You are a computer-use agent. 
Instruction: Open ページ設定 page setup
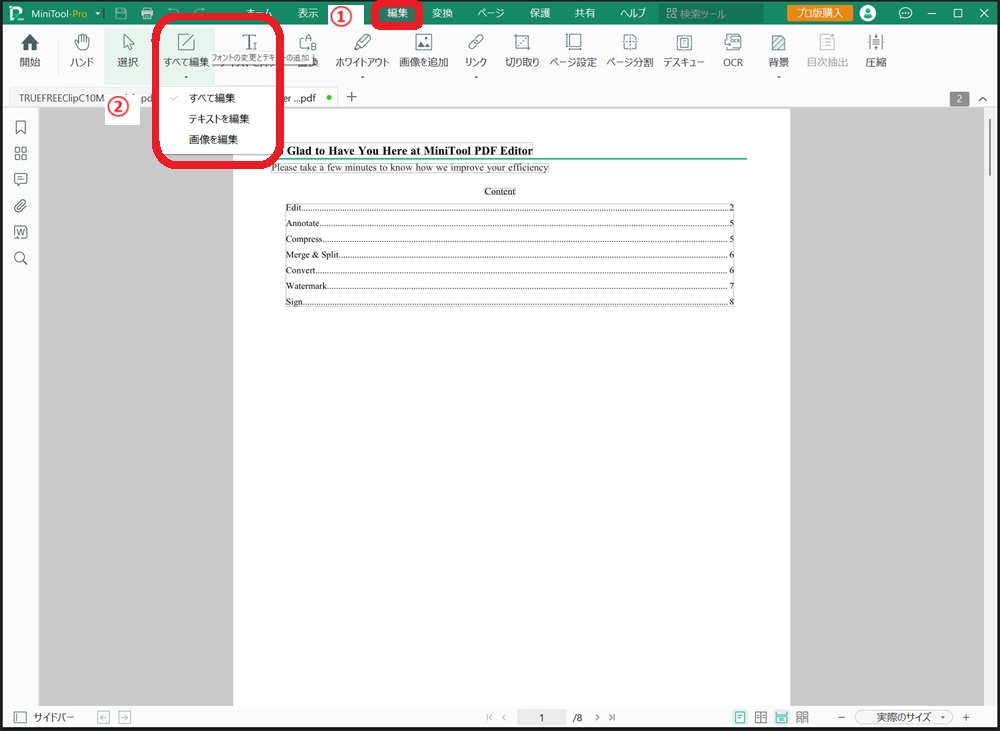(x=573, y=50)
